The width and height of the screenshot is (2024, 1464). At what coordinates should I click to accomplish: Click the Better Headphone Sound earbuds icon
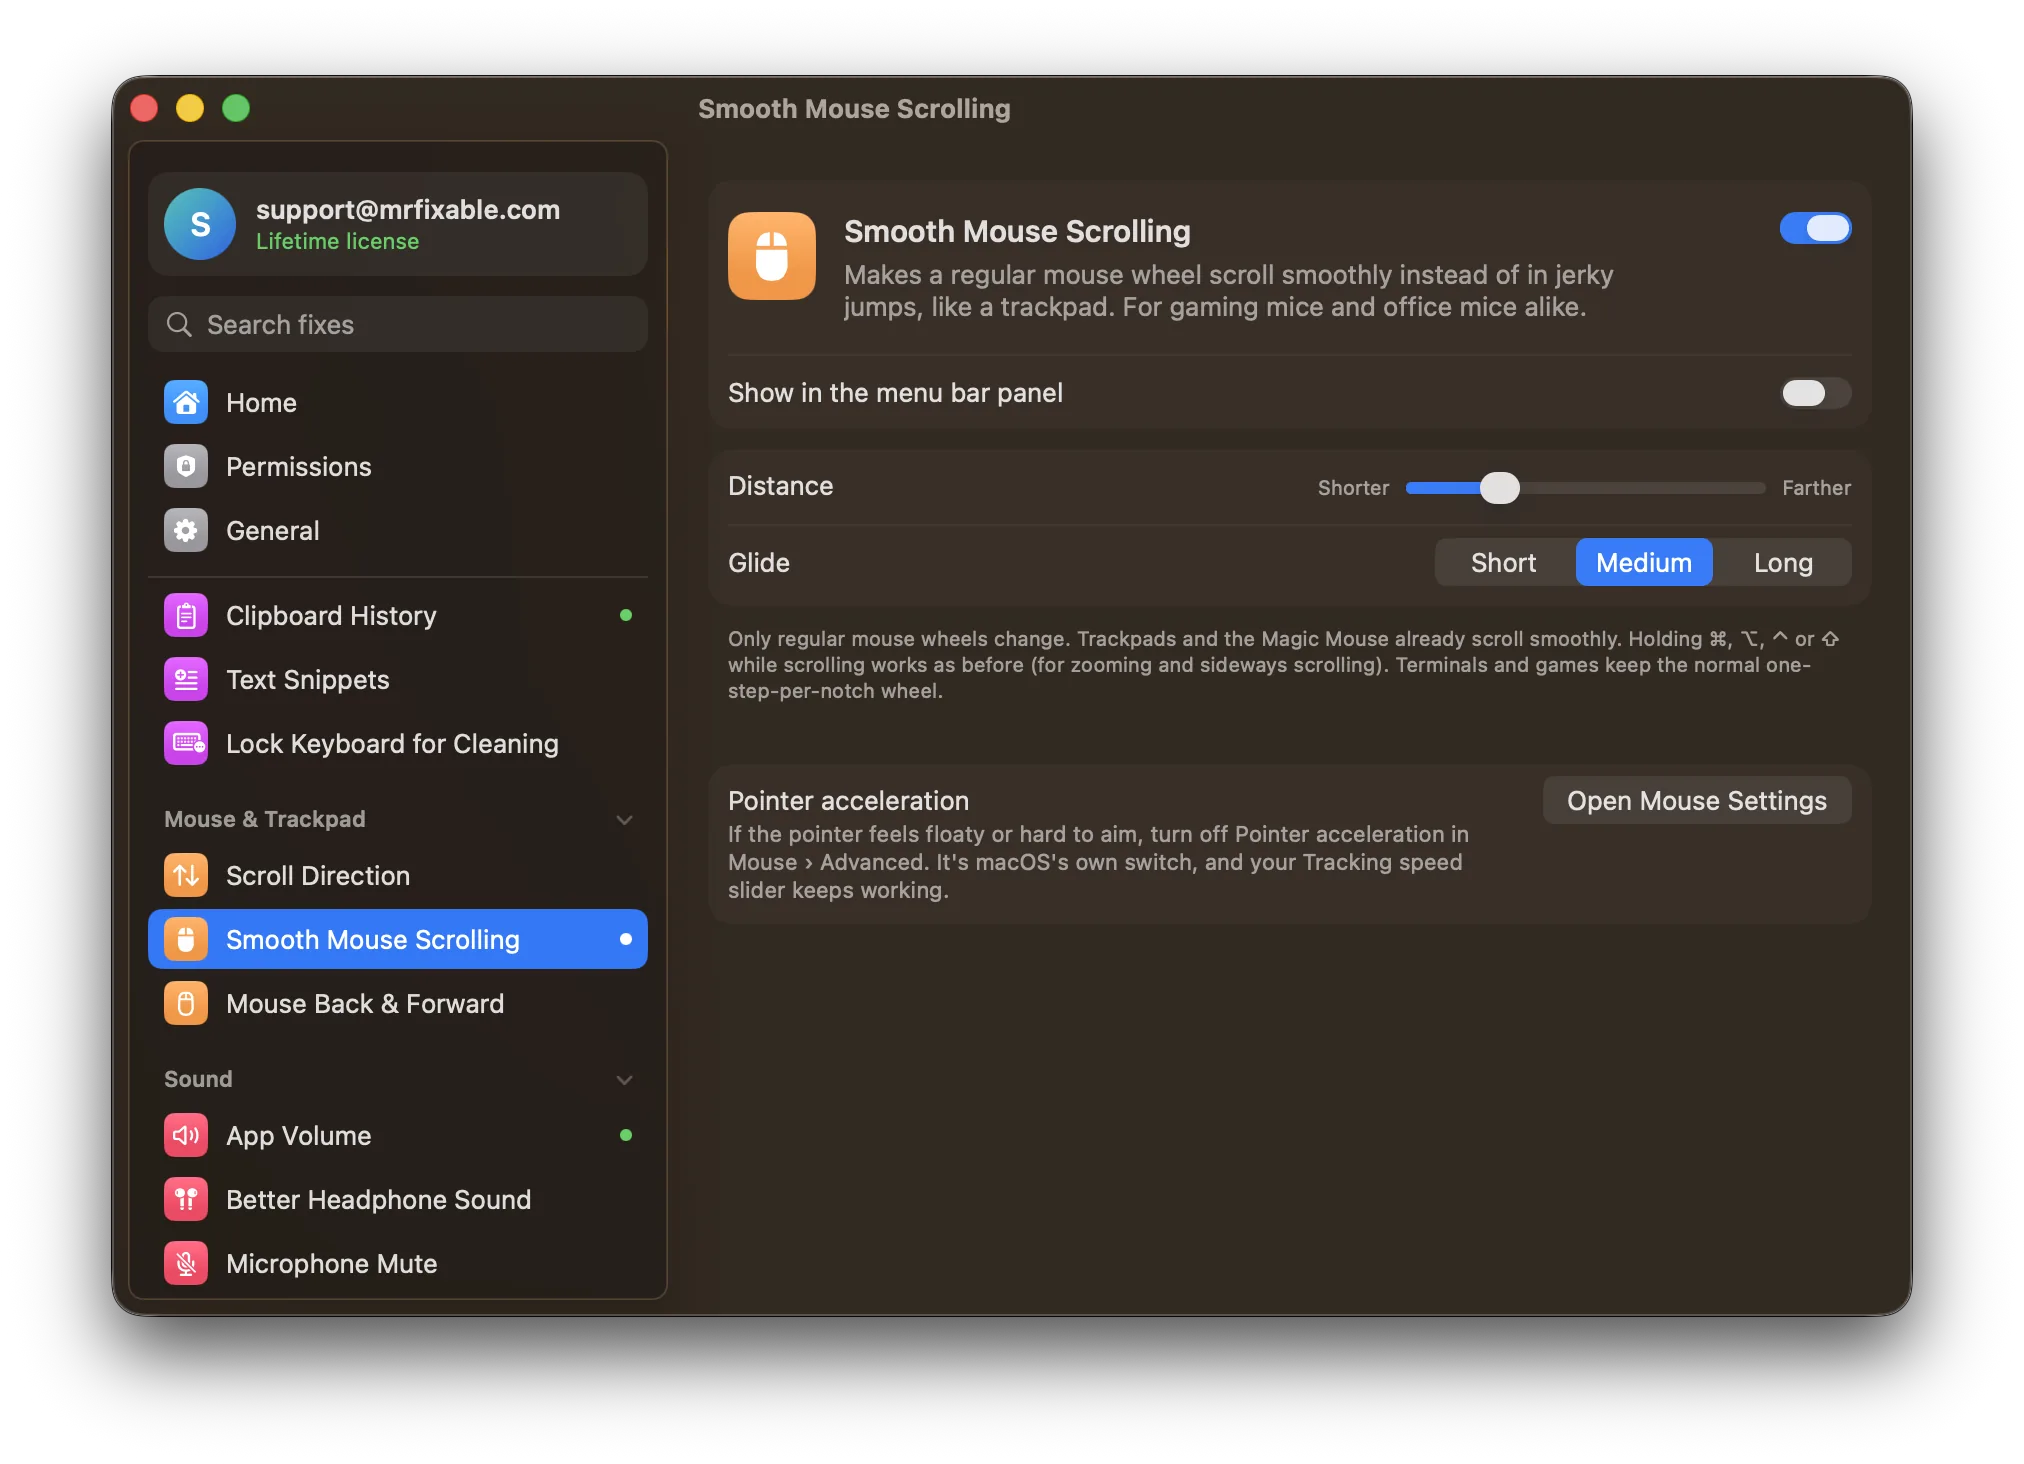point(186,1200)
